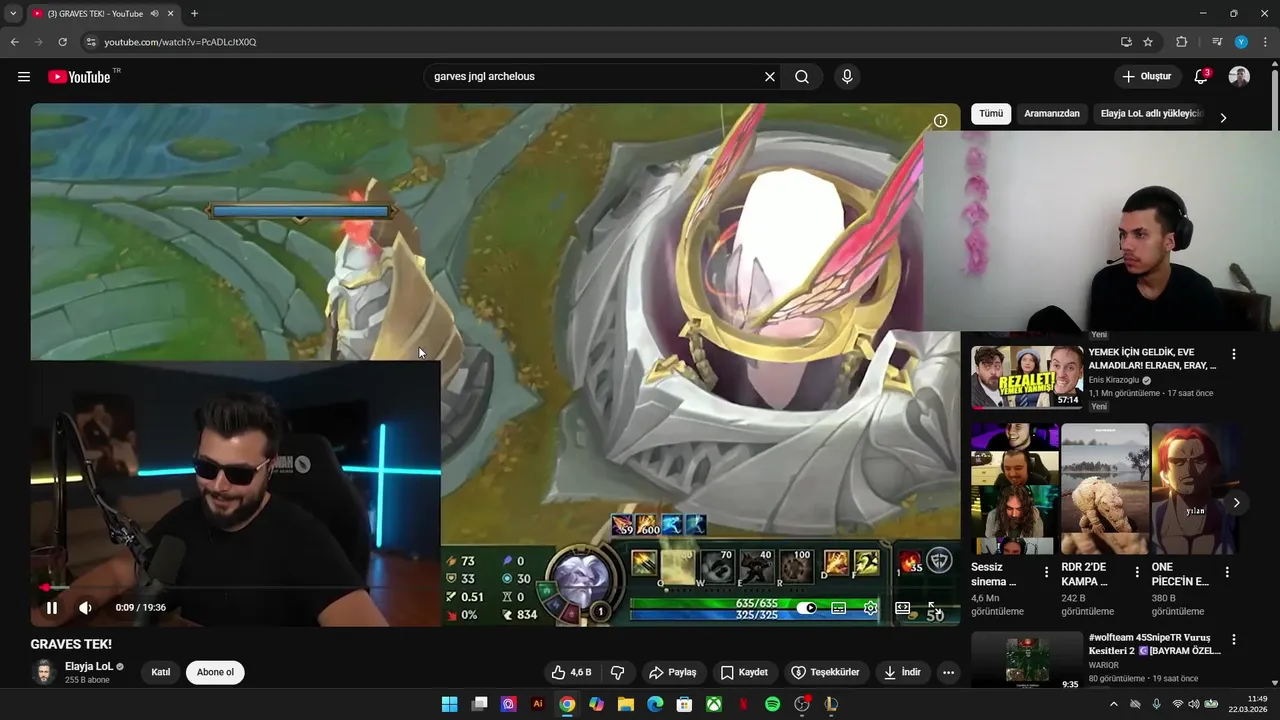
Task: Toggle subtitles in video player
Action: coord(839,607)
